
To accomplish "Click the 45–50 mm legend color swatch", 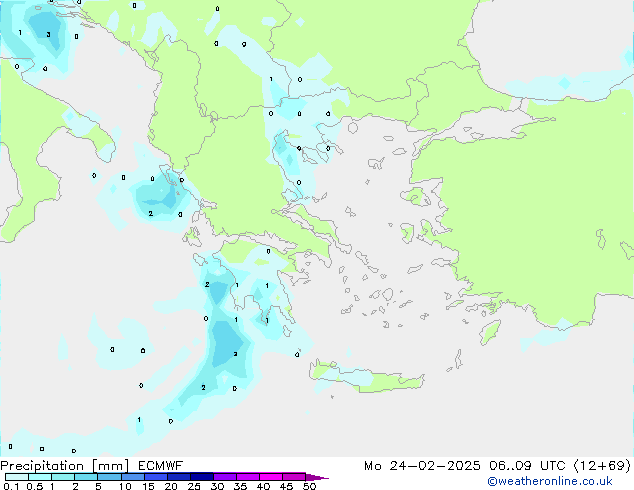I will 294,477.
